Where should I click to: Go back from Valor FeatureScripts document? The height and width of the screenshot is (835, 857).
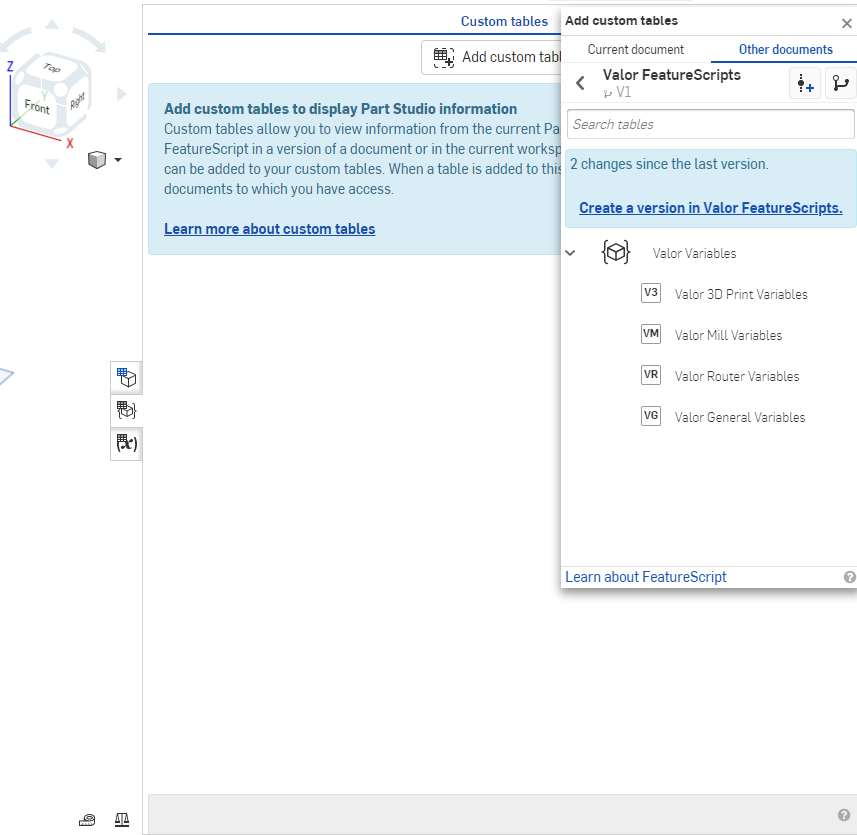(x=580, y=83)
